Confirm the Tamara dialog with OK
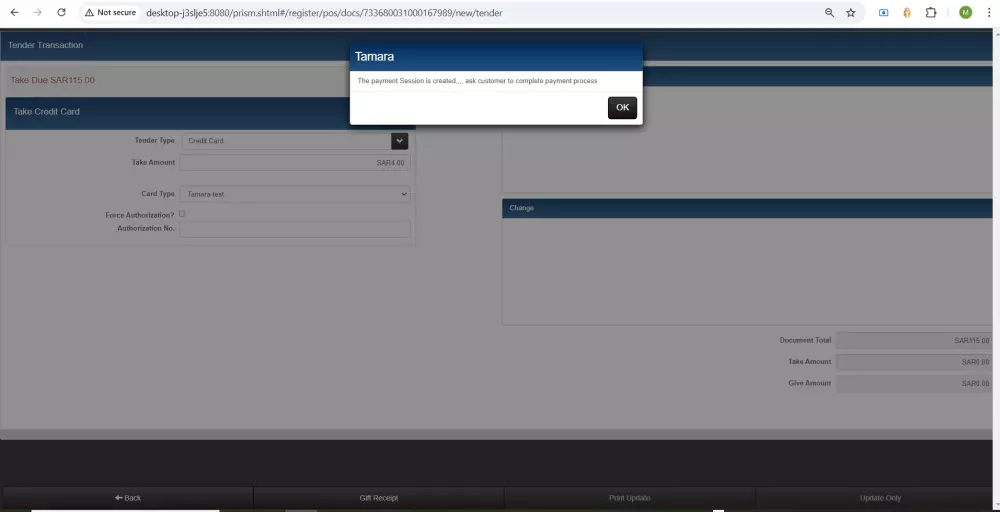This screenshot has height=512, width=1000. [x=622, y=108]
